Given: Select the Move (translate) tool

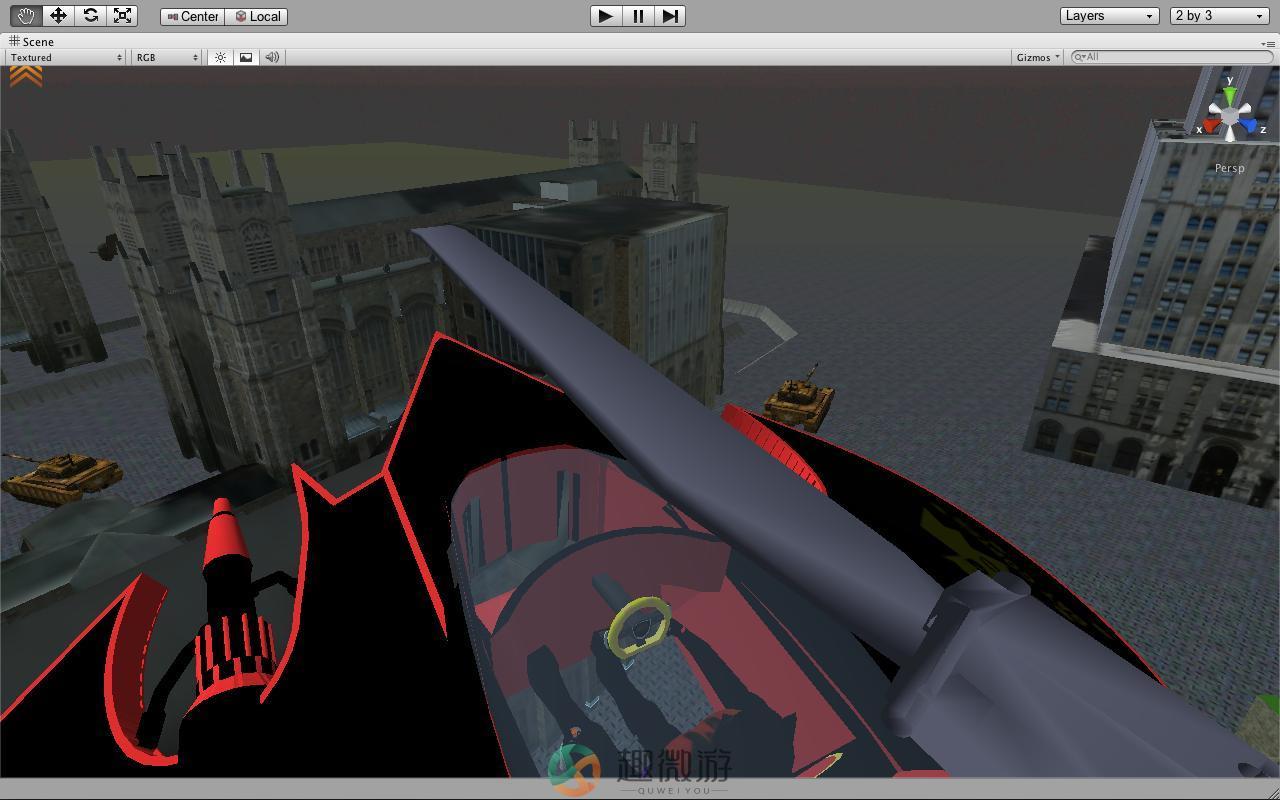Looking at the screenshot, I should 58,16.
